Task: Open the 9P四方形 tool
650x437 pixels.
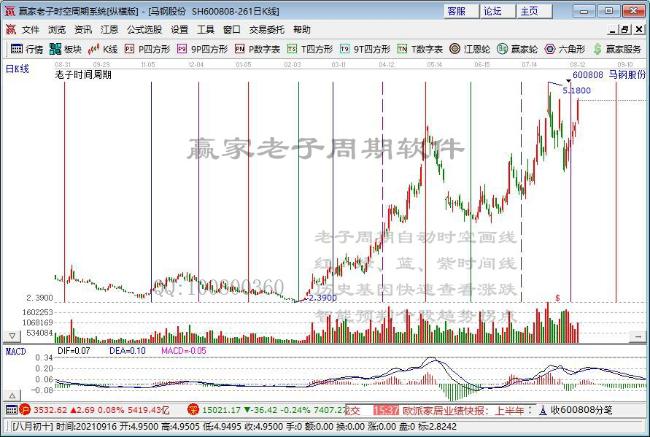Action: point(202,49)
